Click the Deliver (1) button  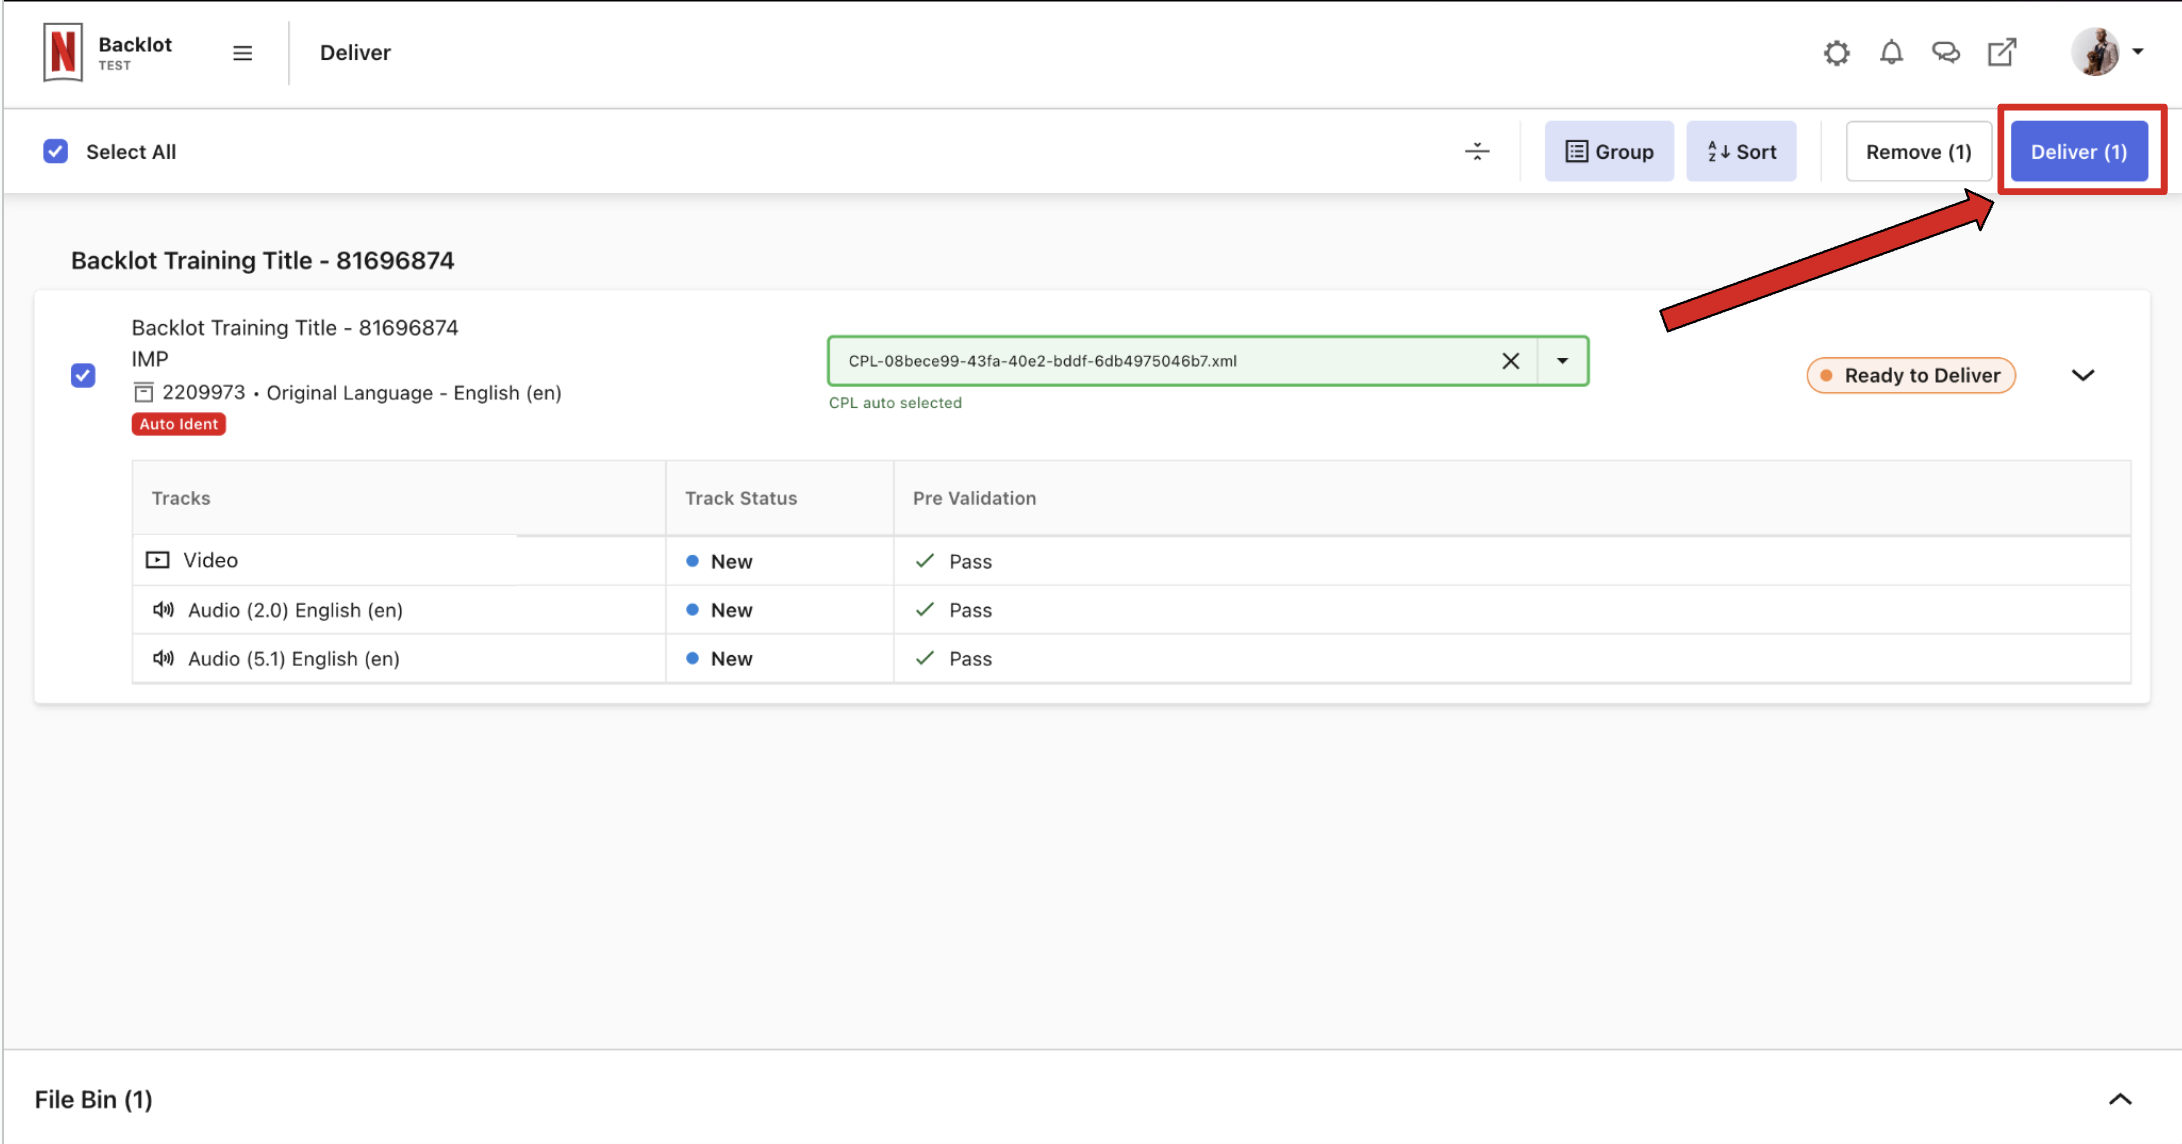tap(2082, 151)
